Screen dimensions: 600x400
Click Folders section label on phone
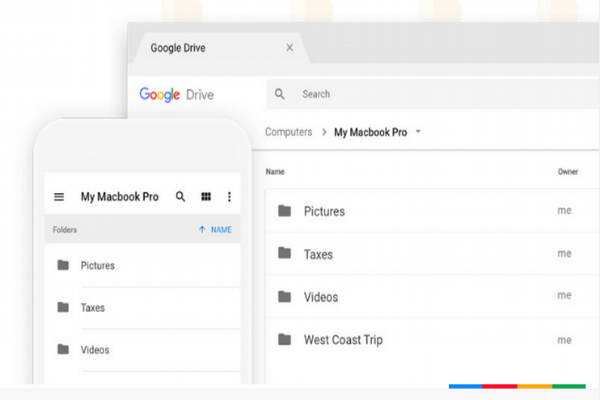coord(65,230)
